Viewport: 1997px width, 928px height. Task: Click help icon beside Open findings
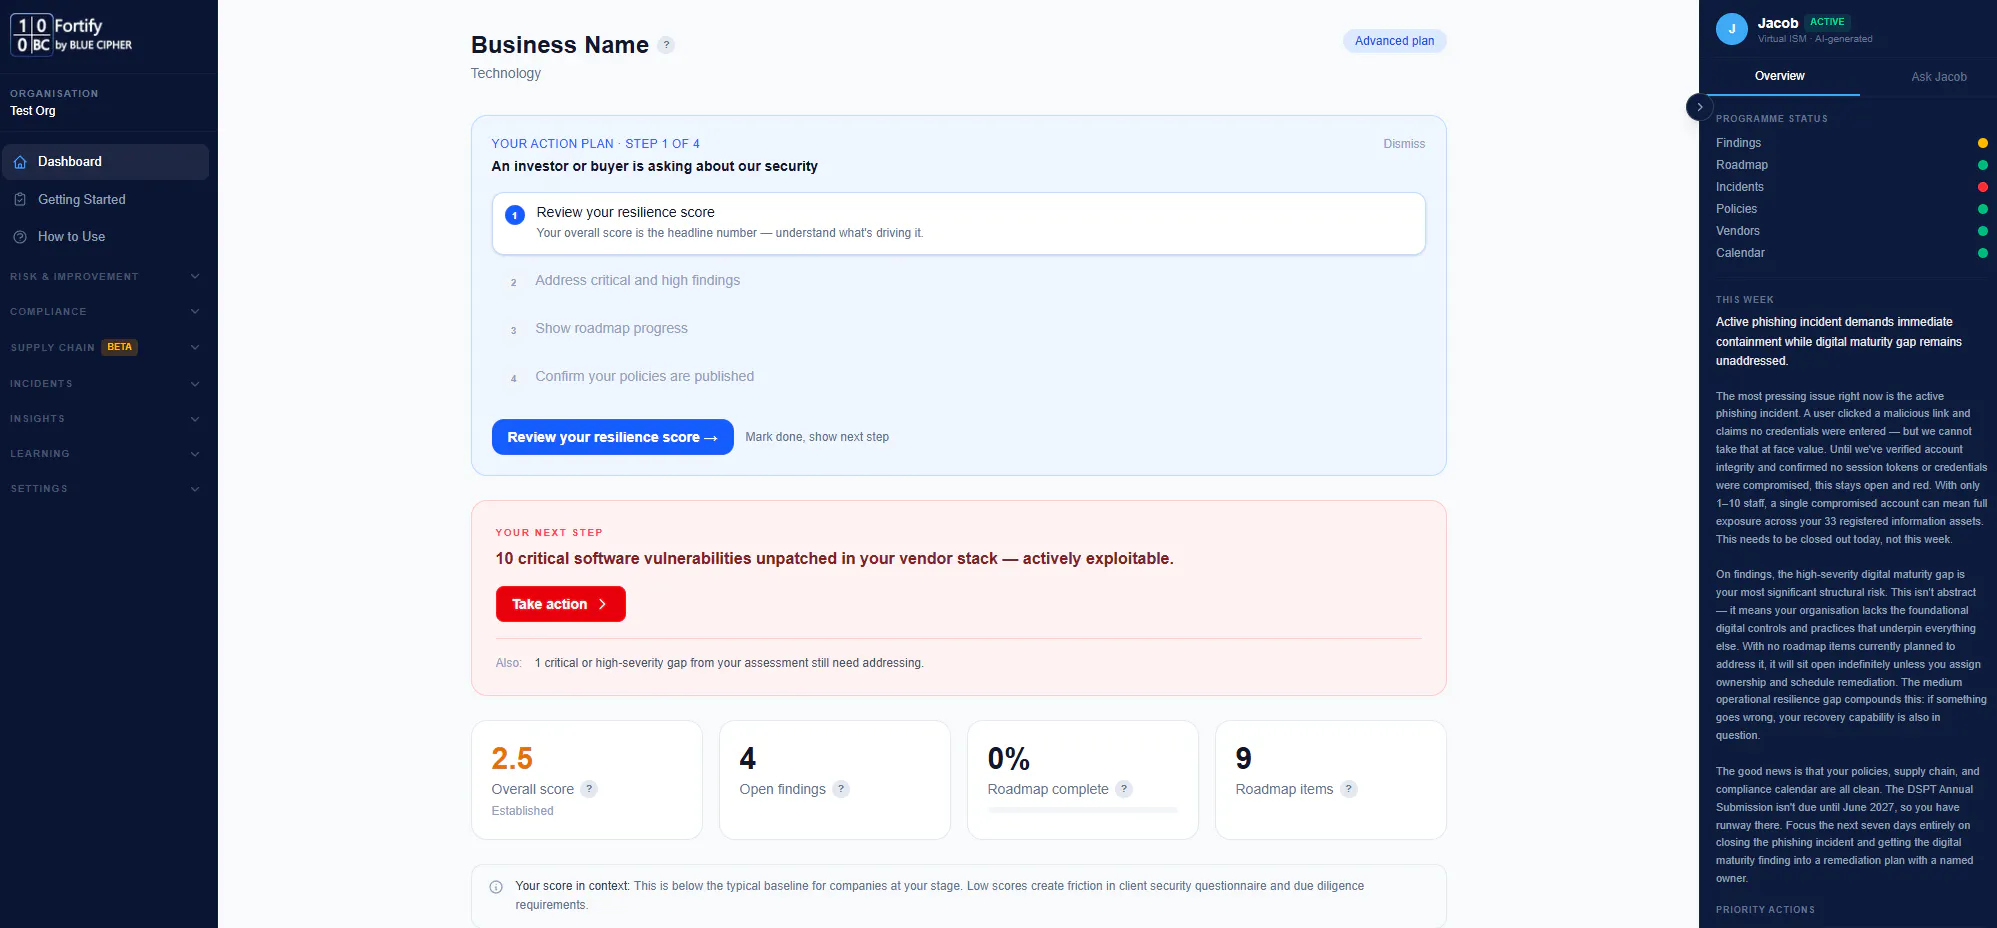(x=842, y=789)
